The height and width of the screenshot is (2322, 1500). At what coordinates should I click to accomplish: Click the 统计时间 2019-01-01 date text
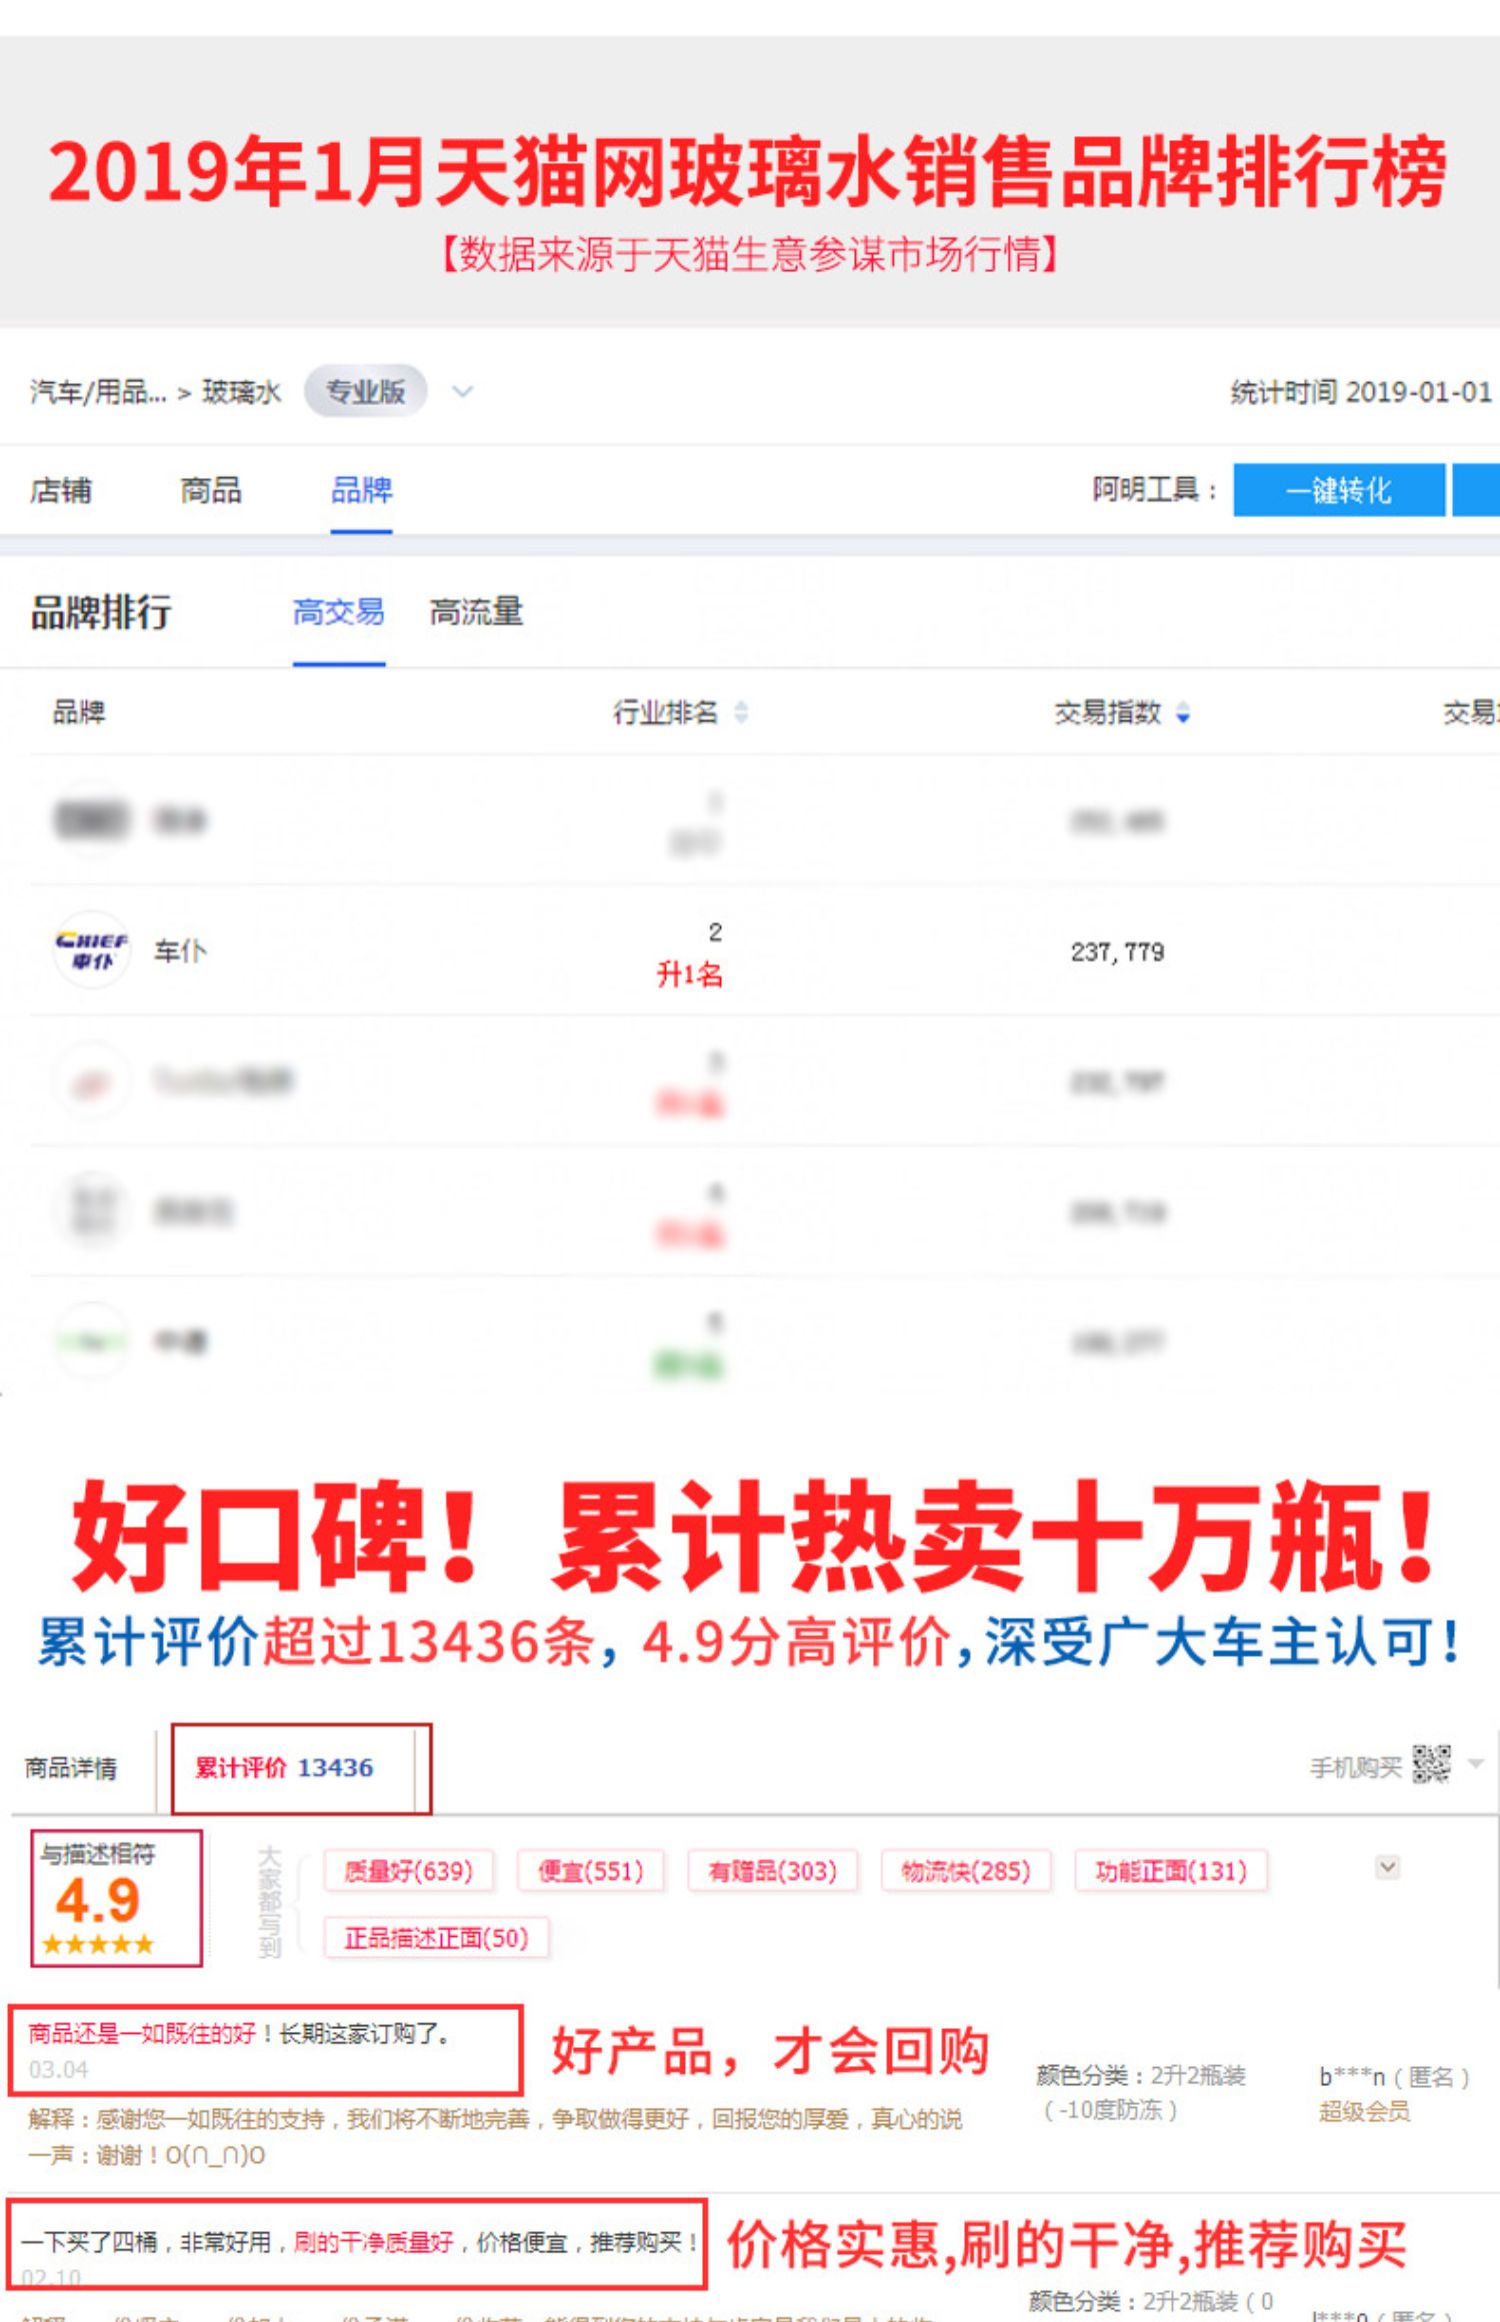pos(1361,391)
